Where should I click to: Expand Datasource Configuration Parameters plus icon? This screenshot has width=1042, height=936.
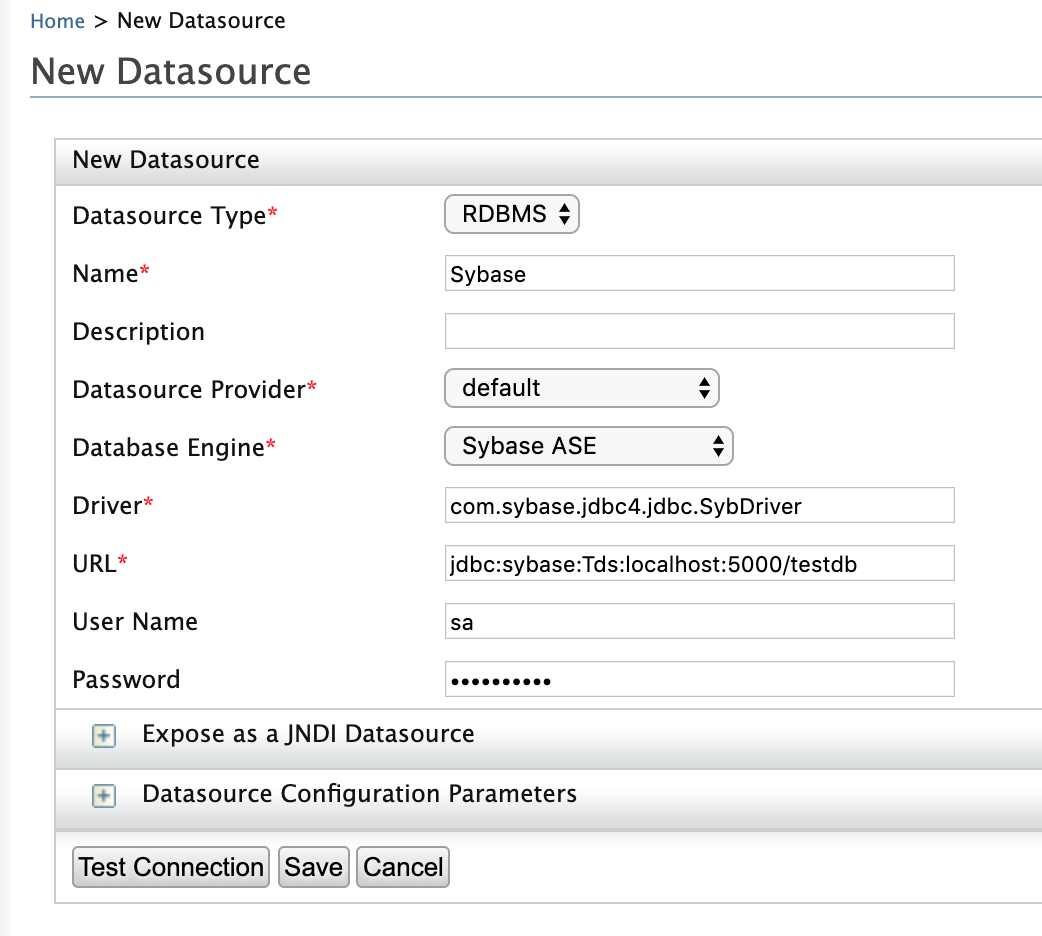tap(104, 796)
